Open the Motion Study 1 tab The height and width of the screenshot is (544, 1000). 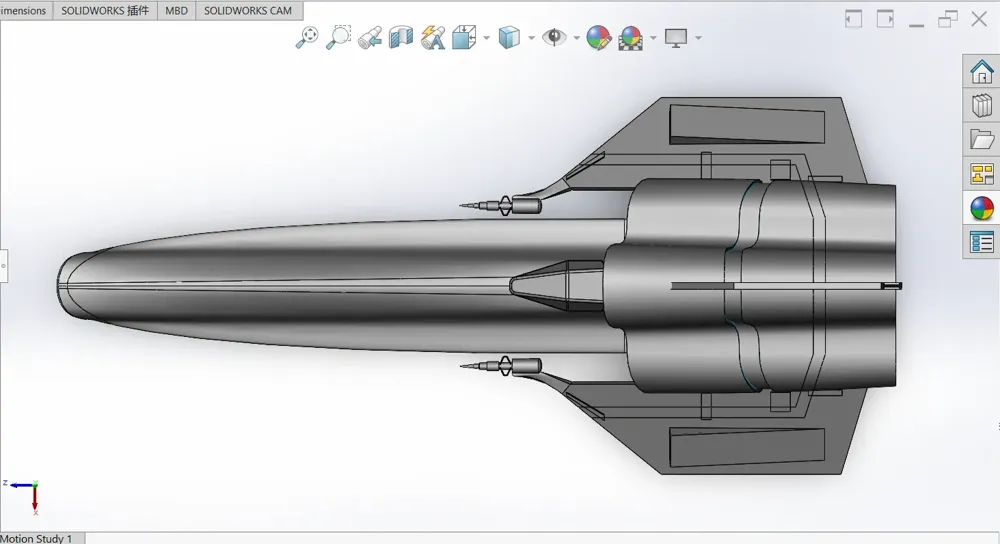[x=41, y=538]
